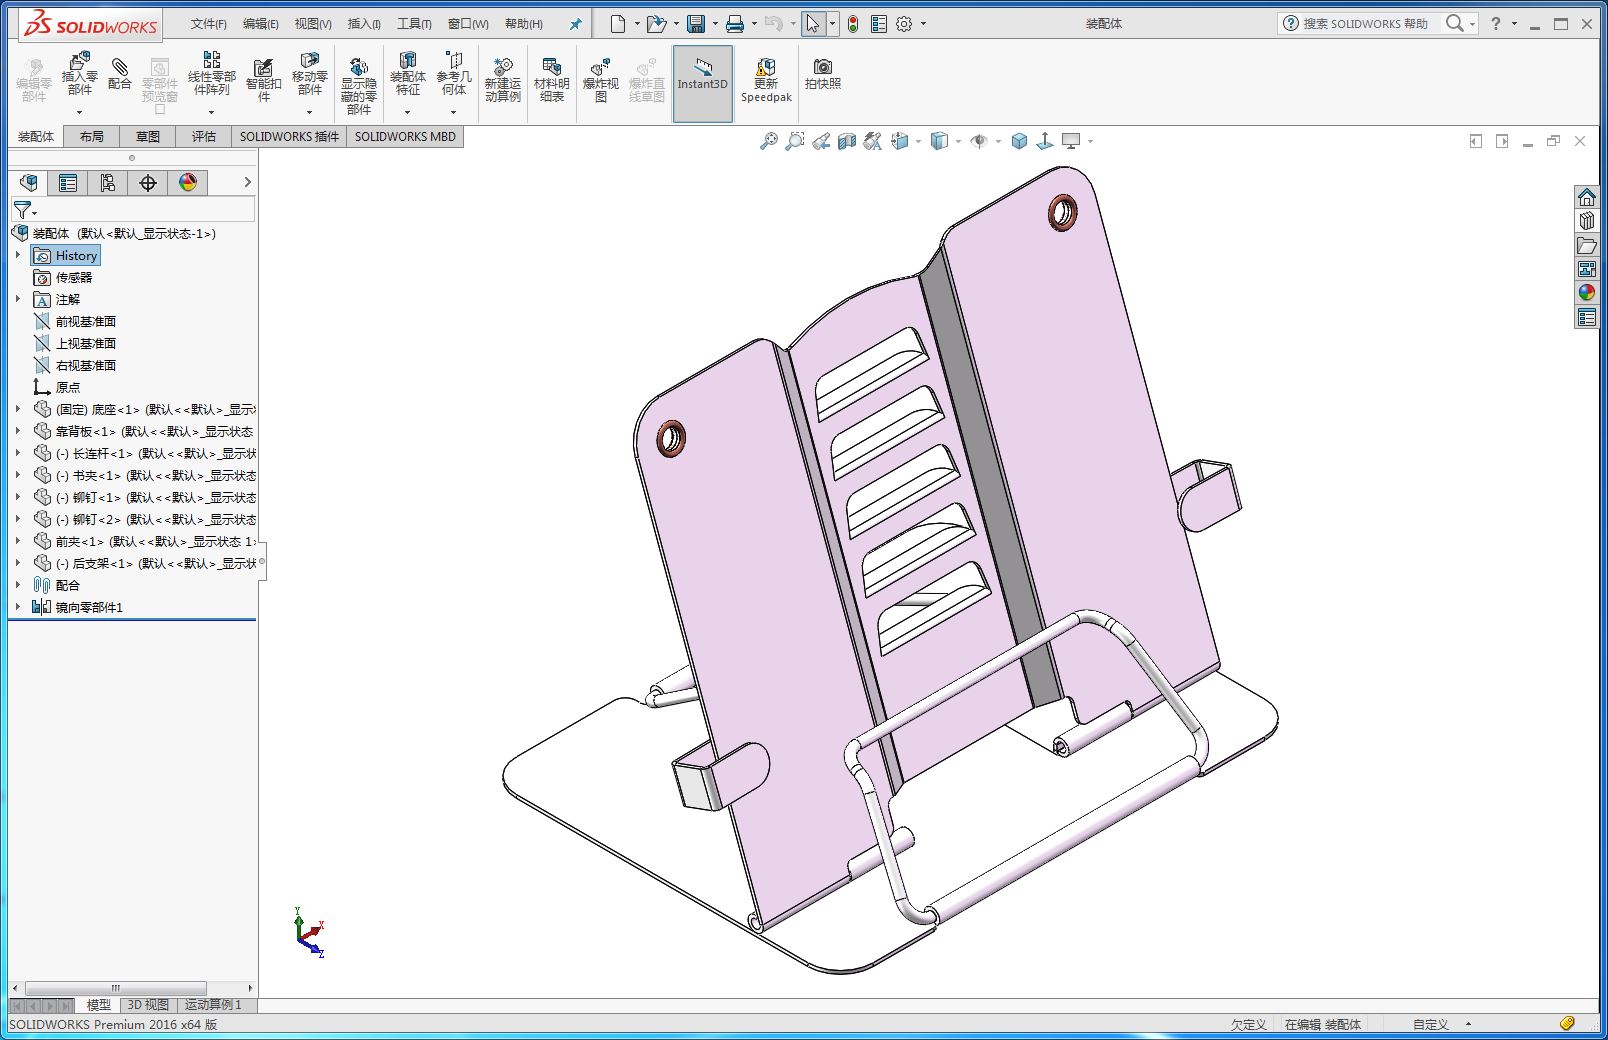Screen dimensions: 1608x1040
Task: Open the 线性零部件阵列 dropdown arrow
Action: [x=212, y=112]
